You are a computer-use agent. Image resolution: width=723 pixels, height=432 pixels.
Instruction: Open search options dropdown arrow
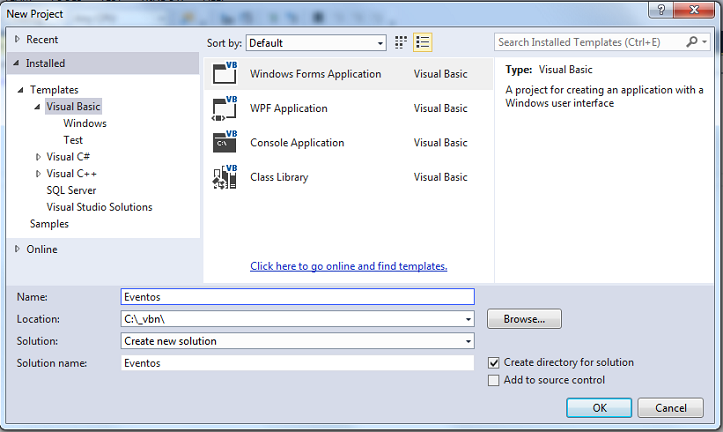click(705, 42)
